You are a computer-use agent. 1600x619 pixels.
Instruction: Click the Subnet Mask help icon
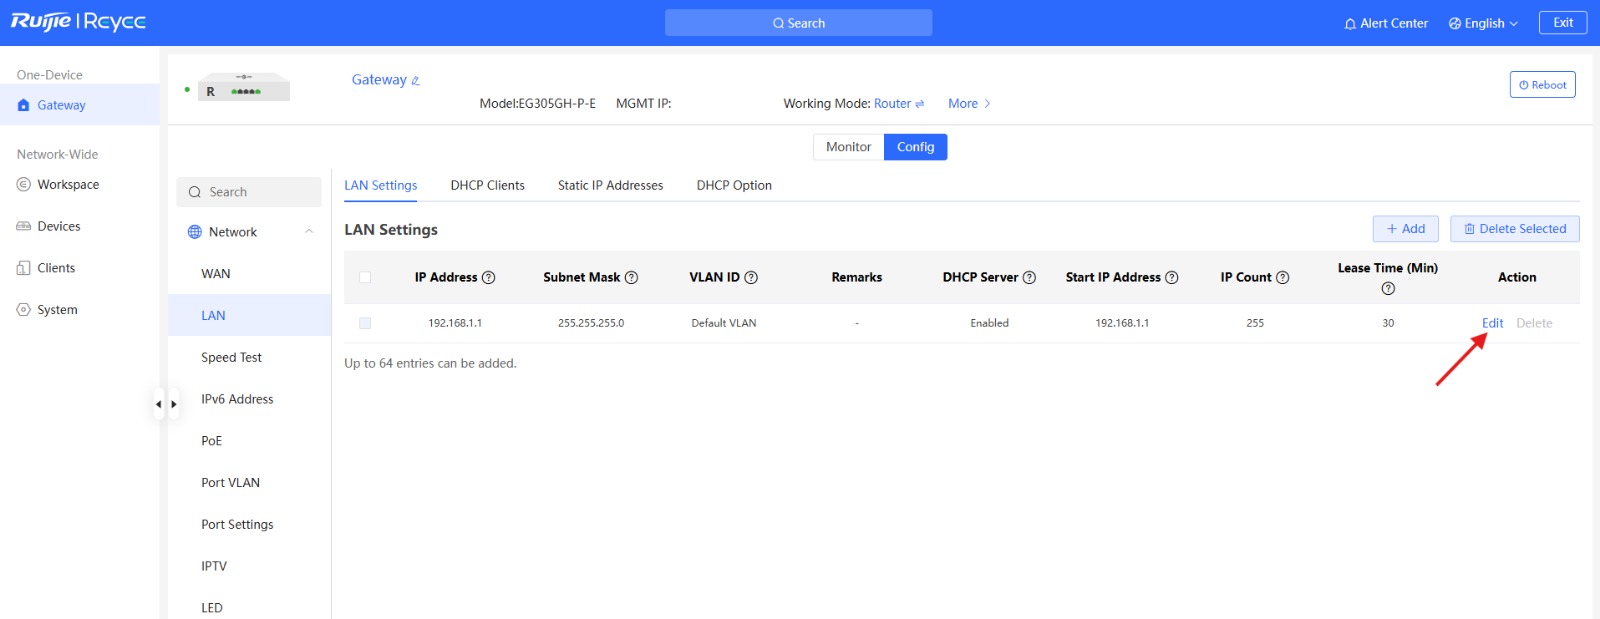[x=631, y=278]
